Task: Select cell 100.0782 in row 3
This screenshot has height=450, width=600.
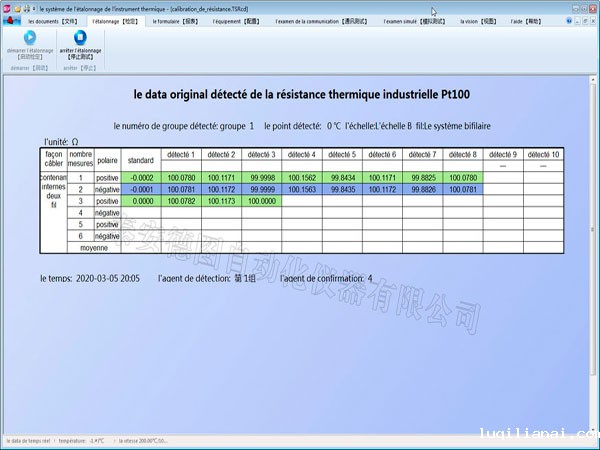Action: 181,201
